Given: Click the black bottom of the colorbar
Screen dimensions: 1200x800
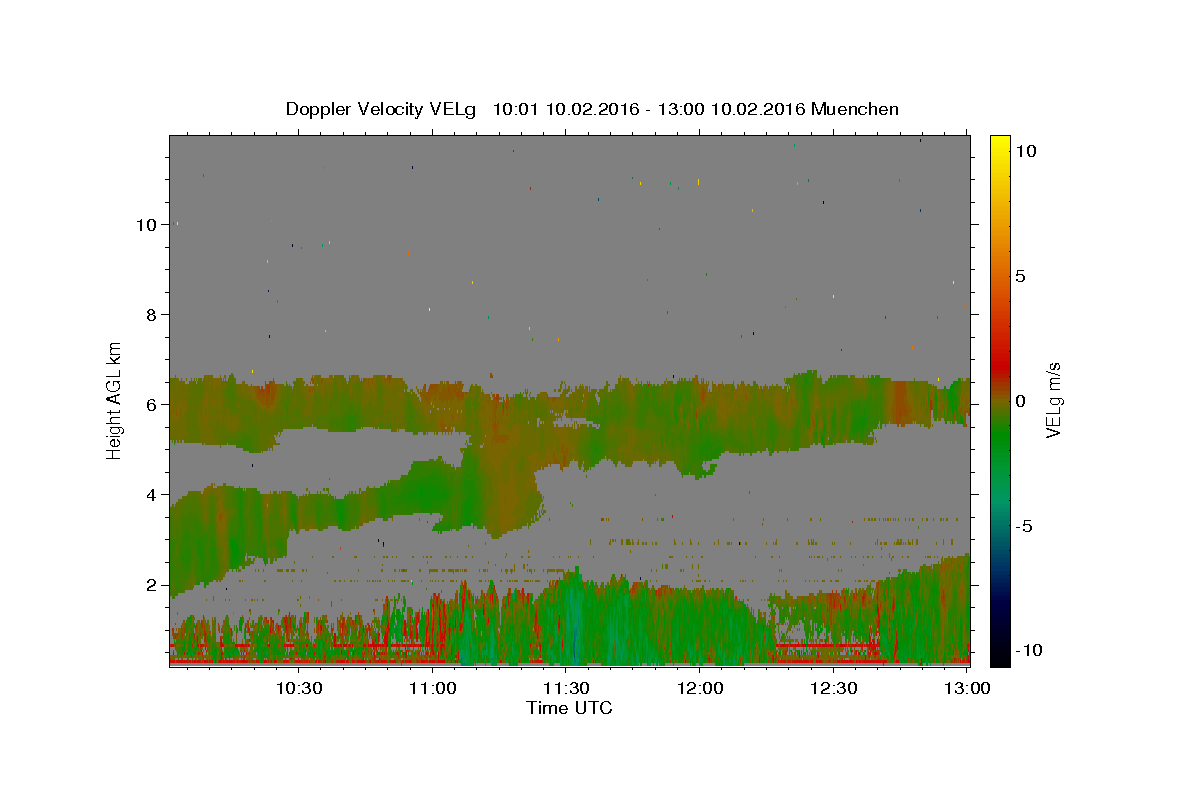Looking at the screenshot, I should [x=999, y=656].
